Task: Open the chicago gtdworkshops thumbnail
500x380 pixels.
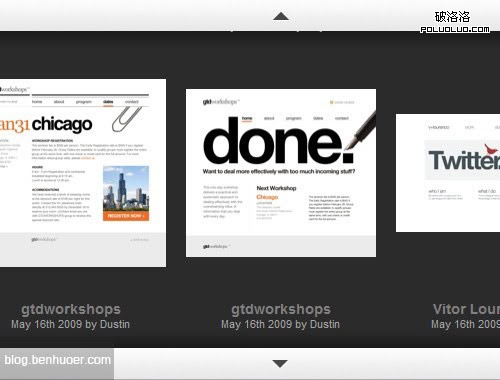Action: (83, 173)
